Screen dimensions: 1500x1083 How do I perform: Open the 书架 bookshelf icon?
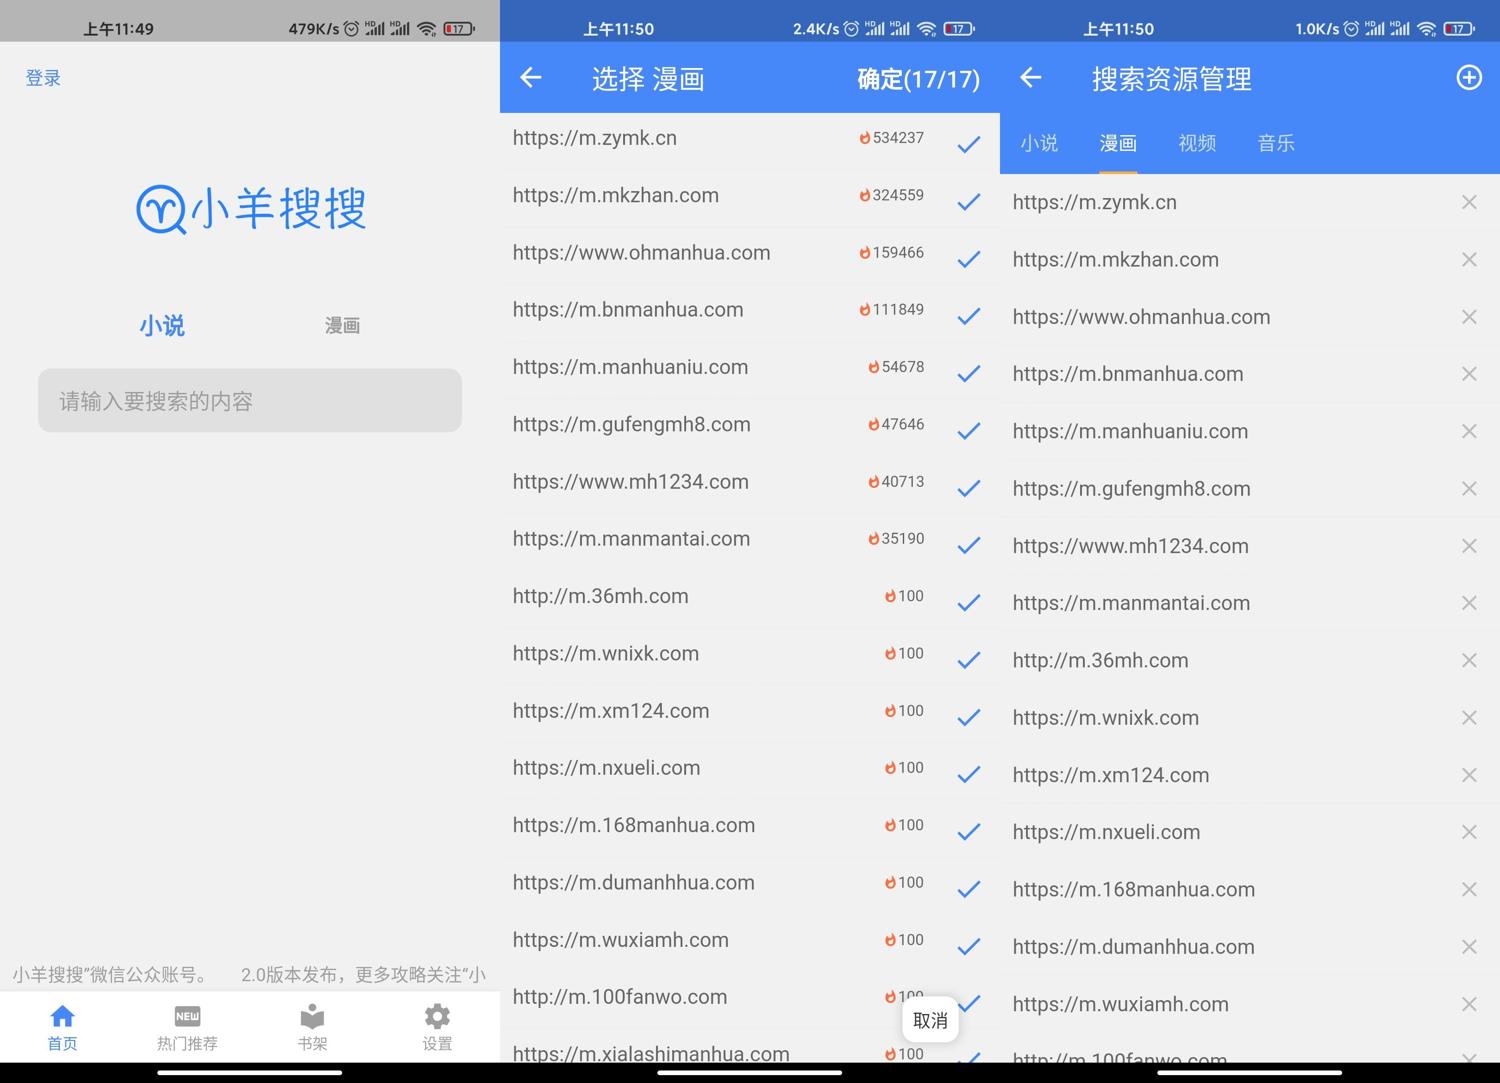[x=312, y=1017]
